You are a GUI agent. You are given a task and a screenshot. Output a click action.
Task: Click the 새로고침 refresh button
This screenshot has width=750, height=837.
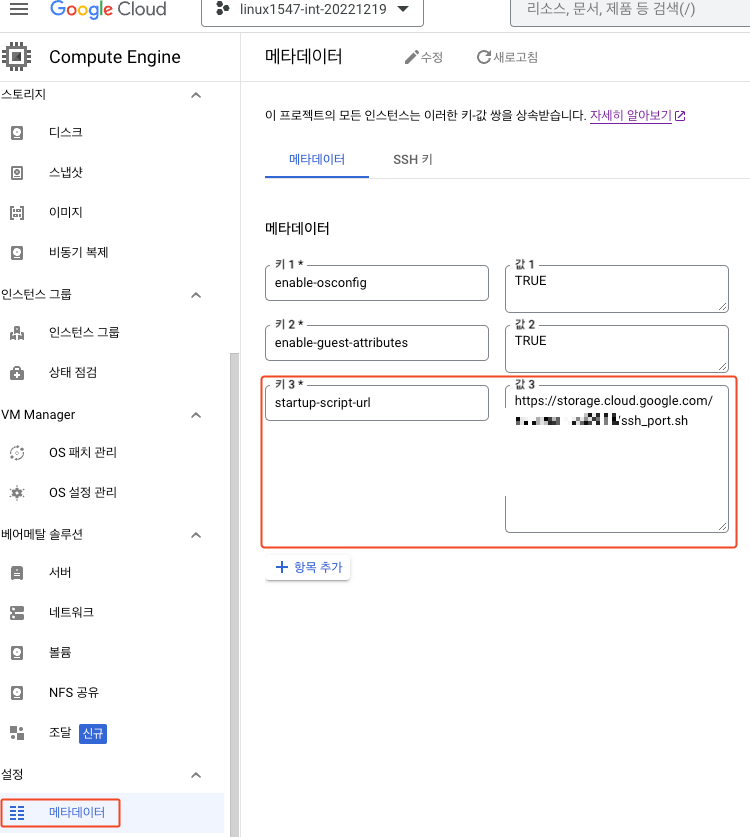coord(507,57)
